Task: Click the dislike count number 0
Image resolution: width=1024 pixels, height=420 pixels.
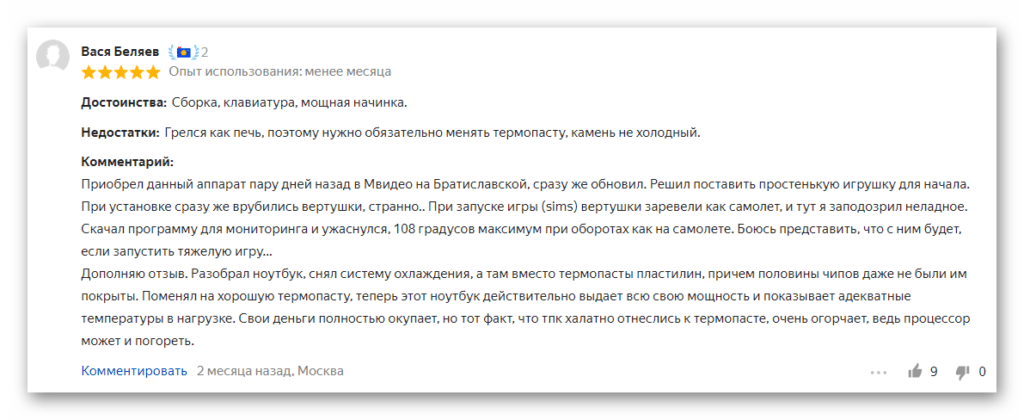Action: click(x=982, y=372)
